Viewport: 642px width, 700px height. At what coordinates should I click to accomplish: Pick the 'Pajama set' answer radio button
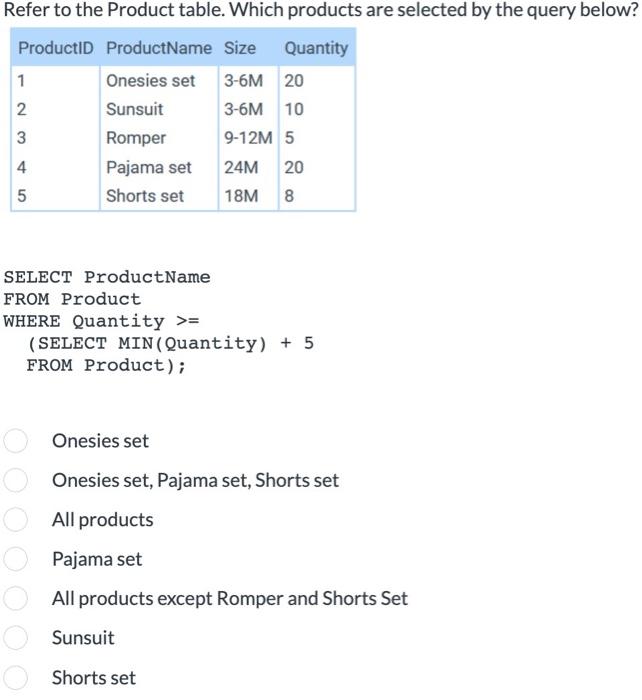click(x=15, y=559)
